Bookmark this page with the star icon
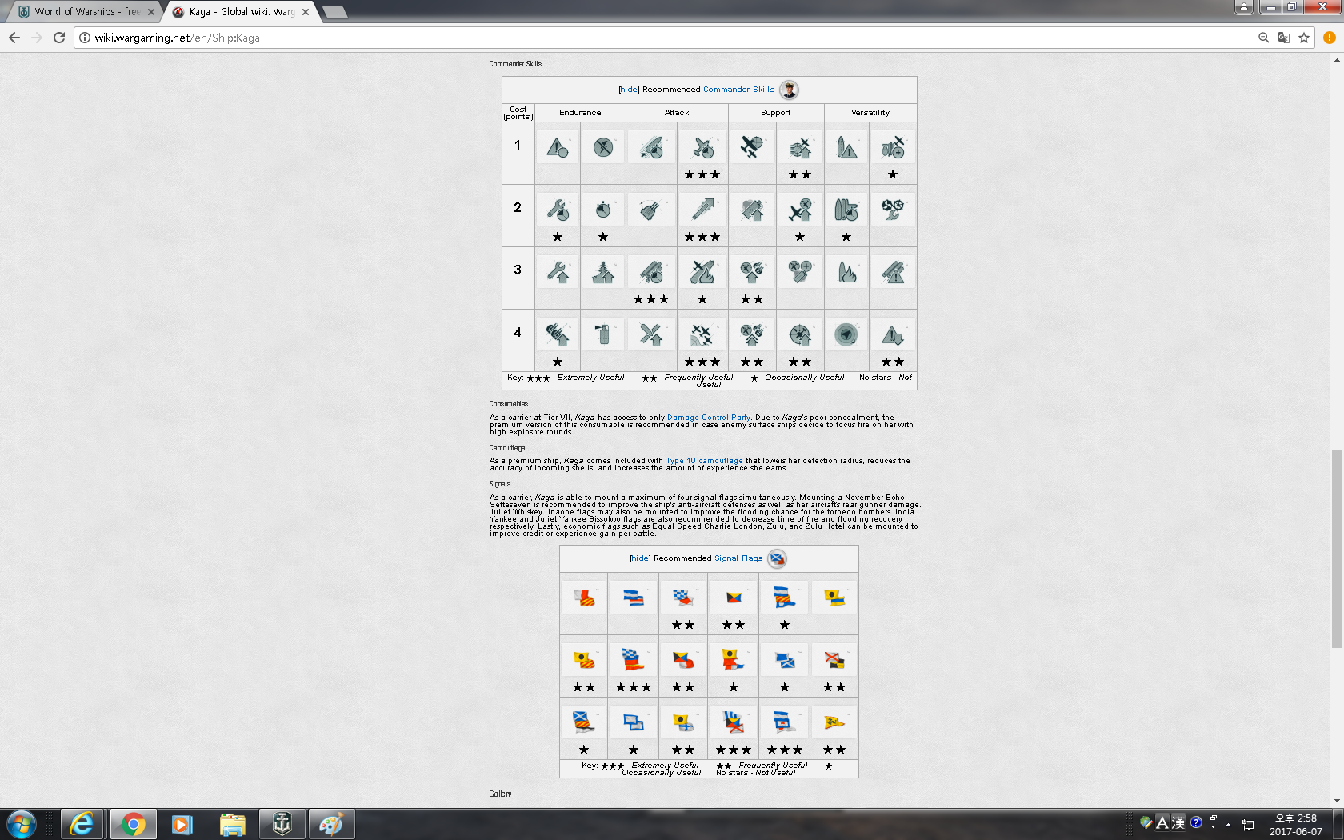1344x840 pixels. pos(1304,37)
